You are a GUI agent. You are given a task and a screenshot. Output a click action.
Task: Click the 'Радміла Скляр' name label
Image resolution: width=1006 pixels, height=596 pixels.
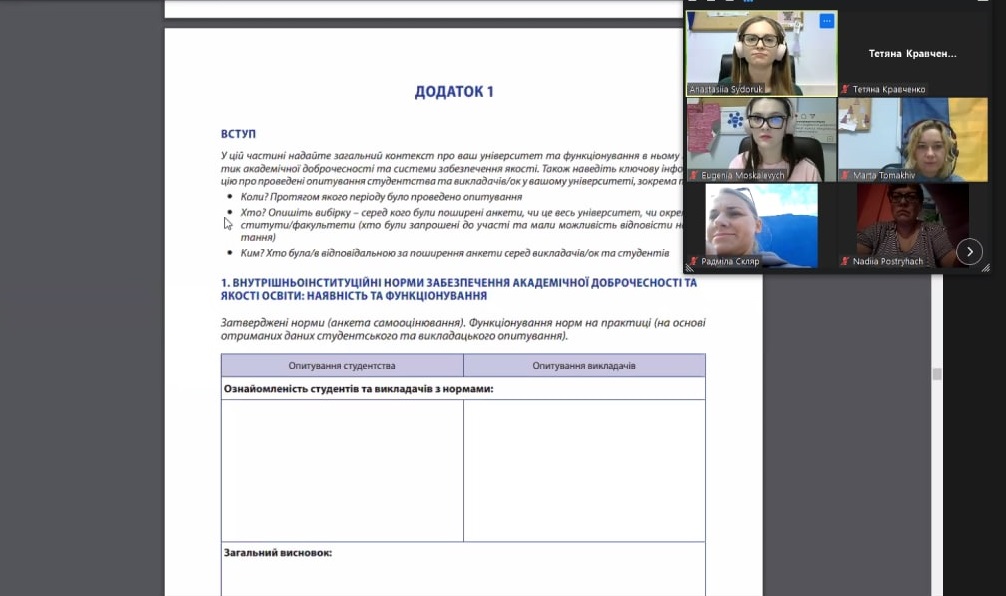coord(730,261)
